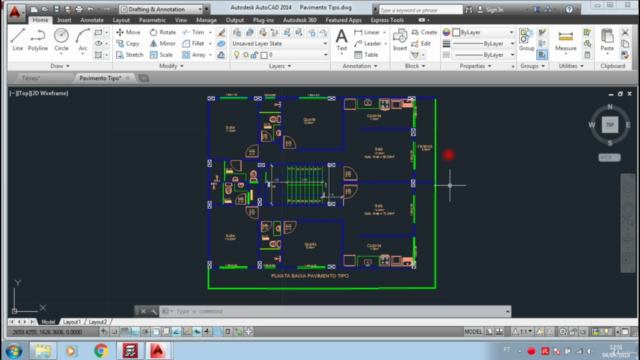Toggle the layer lock icon
640x360 pixels.
254,55
